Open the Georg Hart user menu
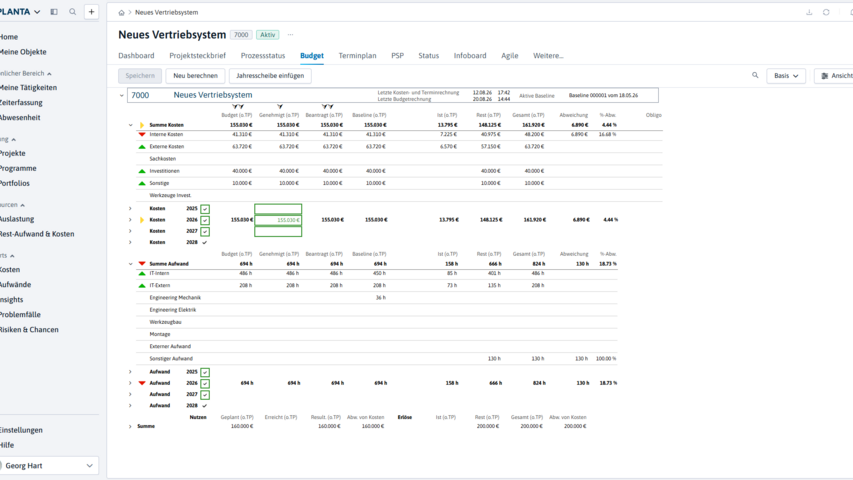The width and height of the screenshot is (853, 480). tap(48, 466)
